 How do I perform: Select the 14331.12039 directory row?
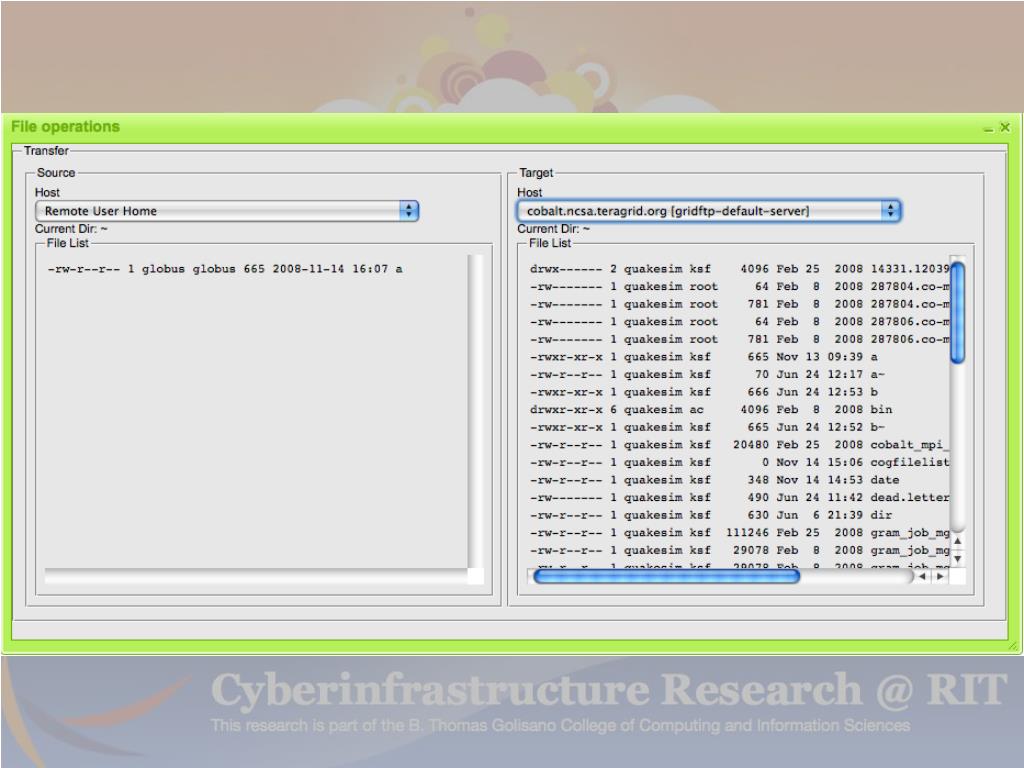click(739, 269)
